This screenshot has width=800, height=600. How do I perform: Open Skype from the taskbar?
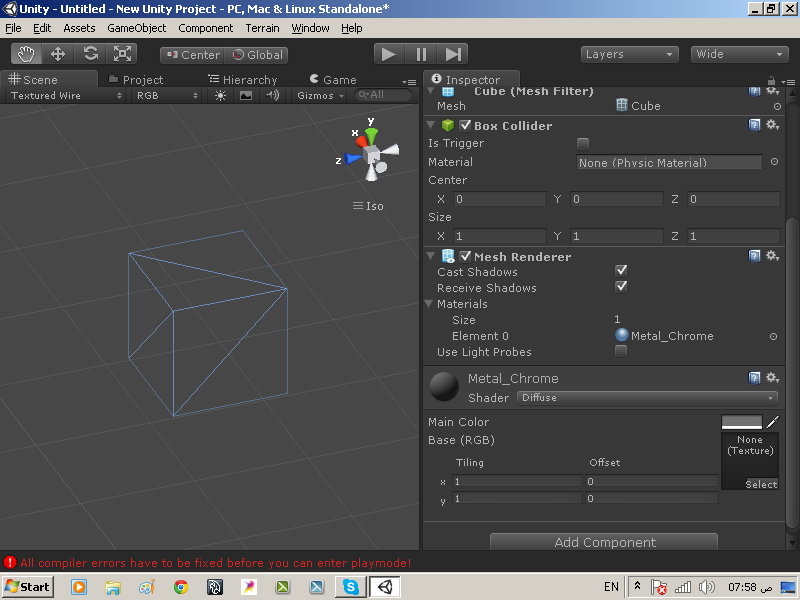pyautogui.click(x=351, y=587)
